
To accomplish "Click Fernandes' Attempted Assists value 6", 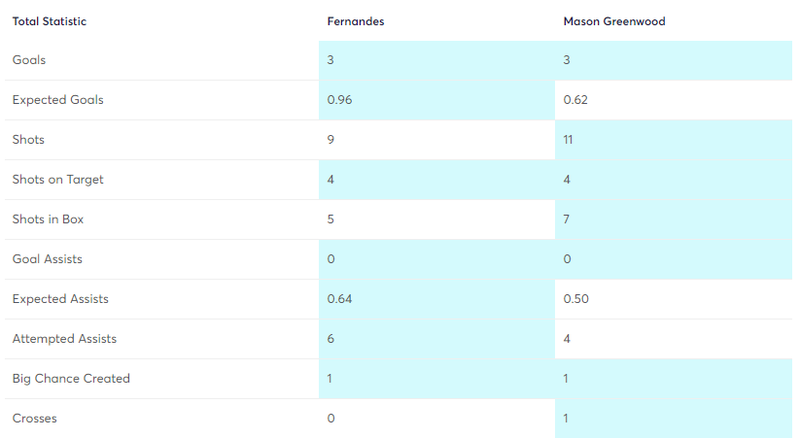I will (x=331, y=339).
